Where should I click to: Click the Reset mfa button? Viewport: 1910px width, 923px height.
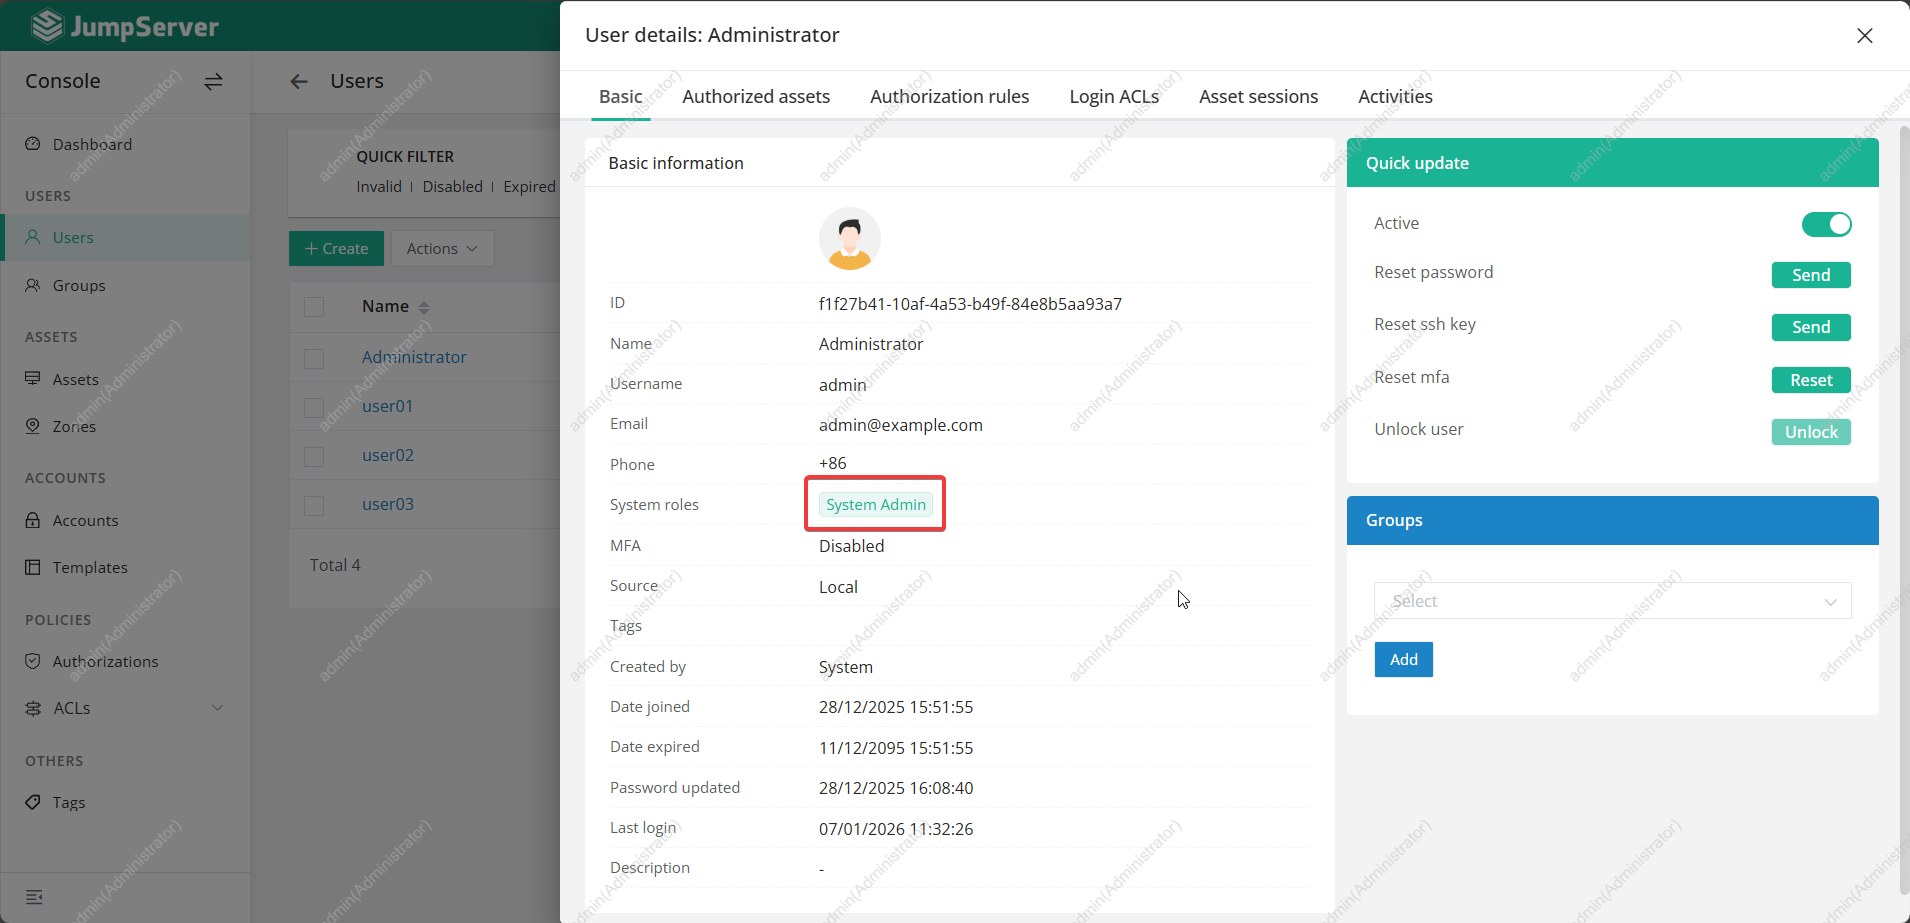point(1810,380)
